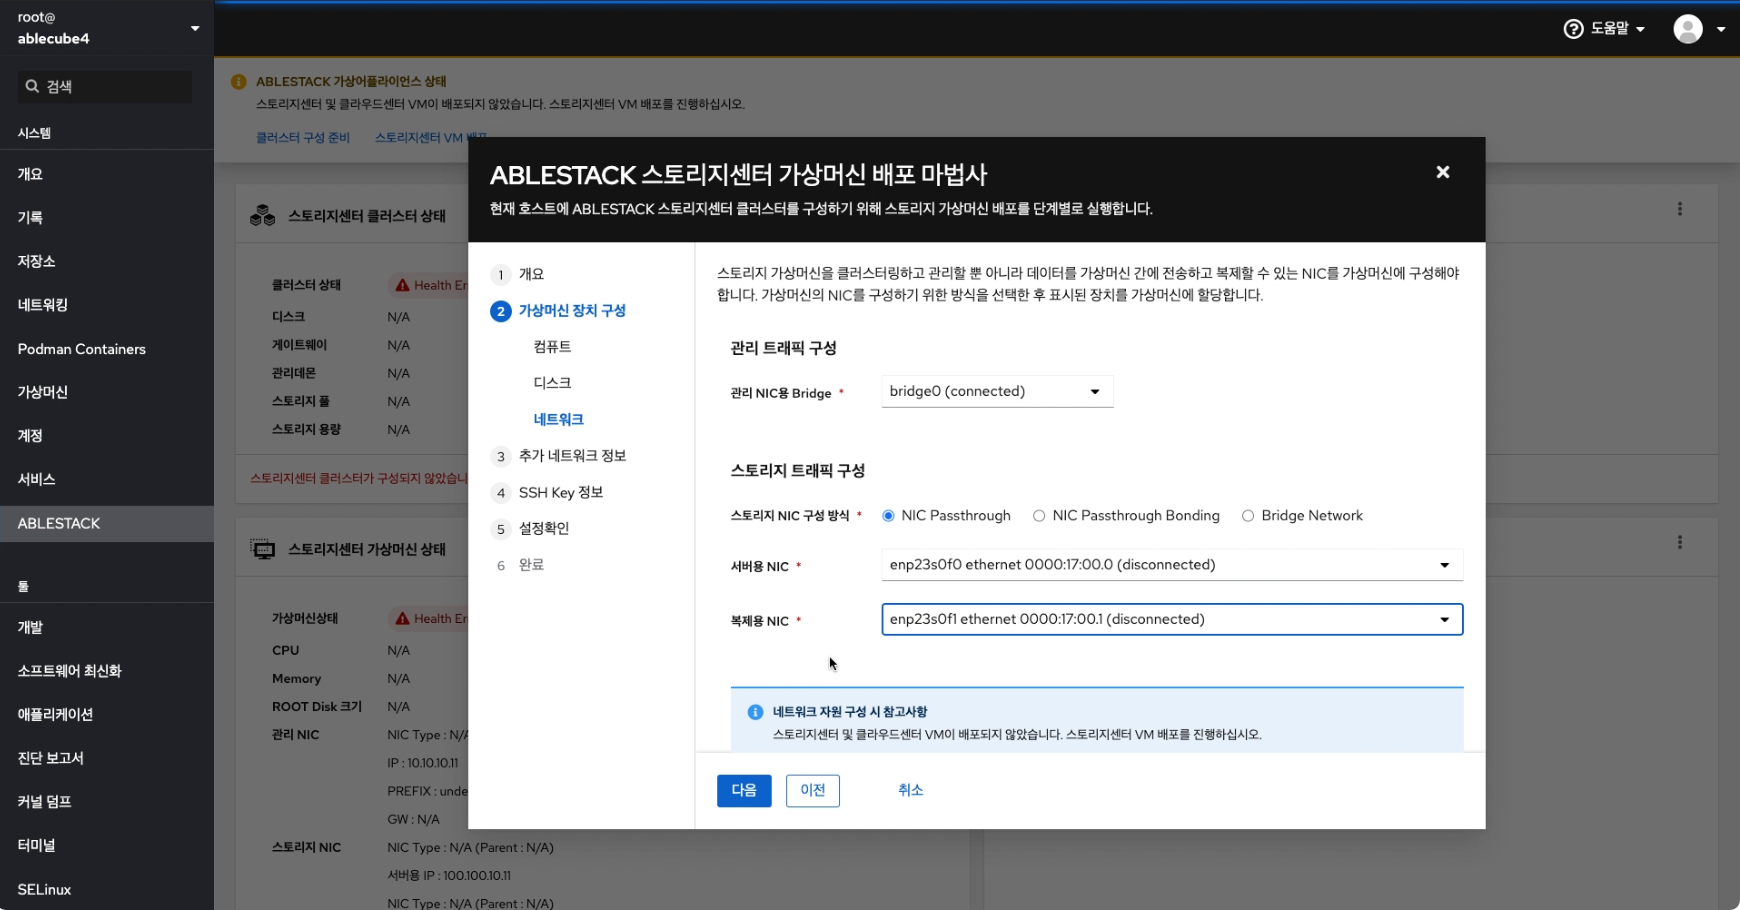Open 애플리케이션 in the sidebar

click(x=107, y=714)
